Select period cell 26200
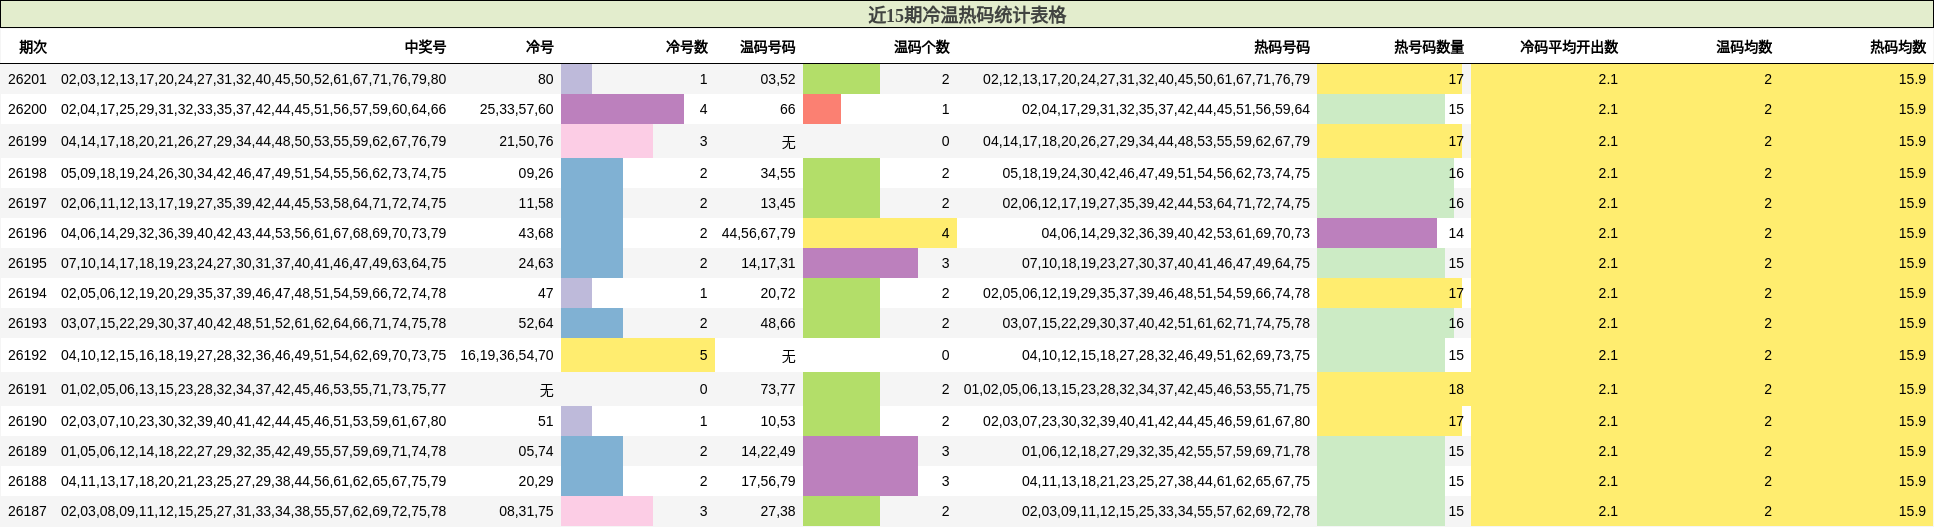 (x=27, y=109)
